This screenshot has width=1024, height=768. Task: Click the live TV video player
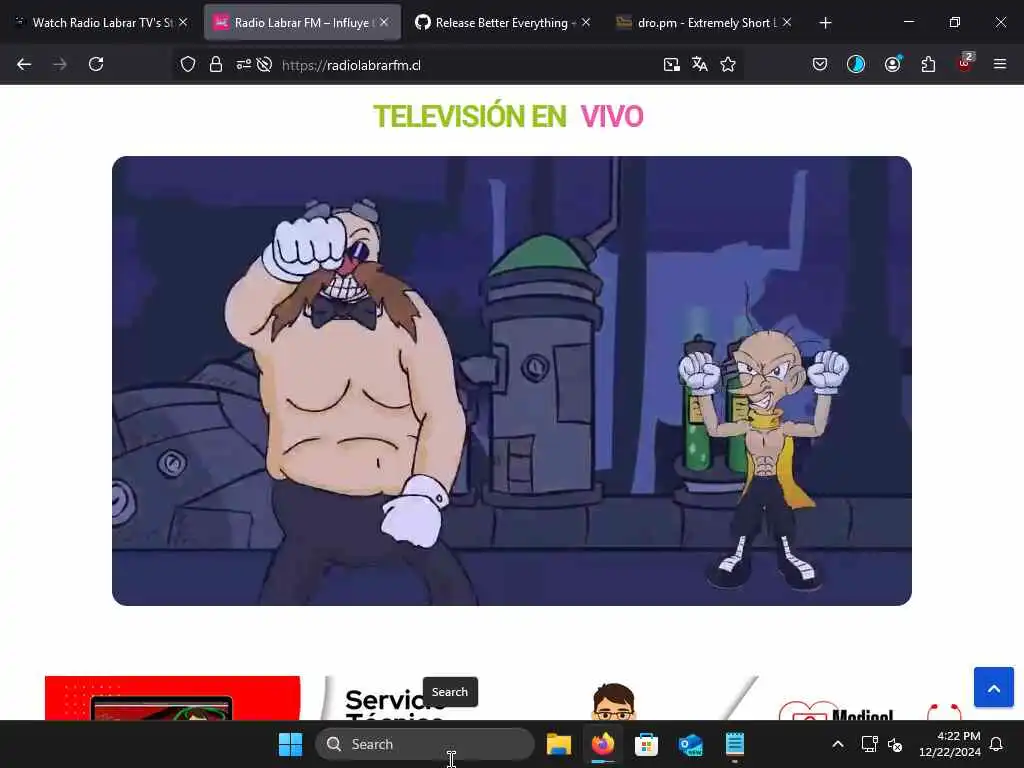[511, 381]
